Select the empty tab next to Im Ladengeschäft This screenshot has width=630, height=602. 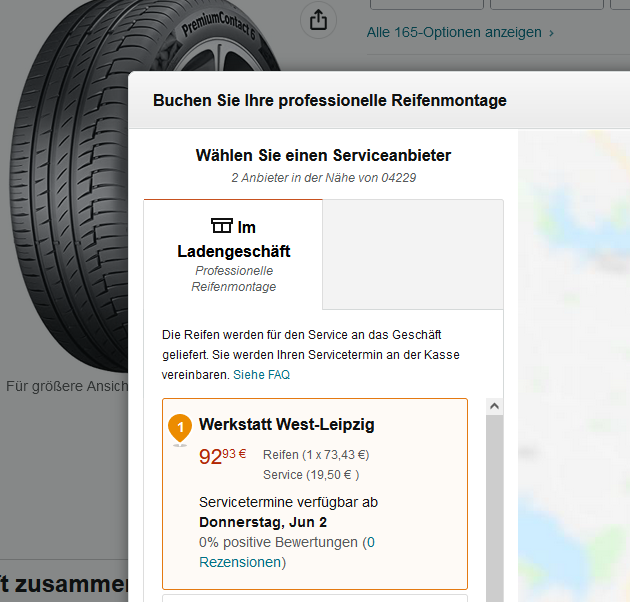click(412, 254)
